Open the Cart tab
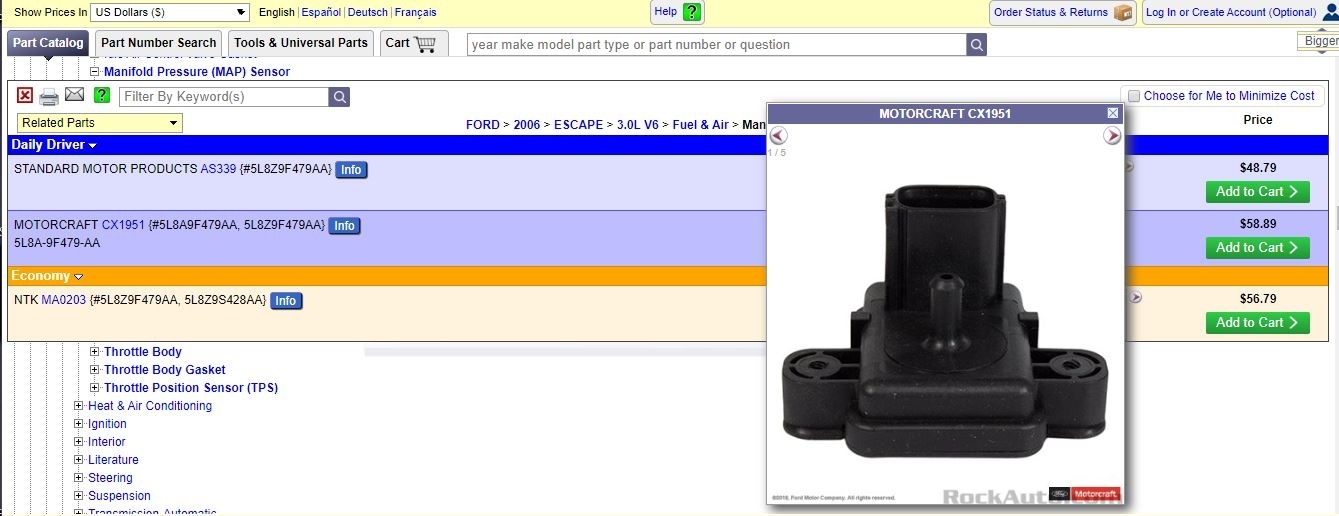Viewport: 1339px width, 516px height. [x=414, y=43]
